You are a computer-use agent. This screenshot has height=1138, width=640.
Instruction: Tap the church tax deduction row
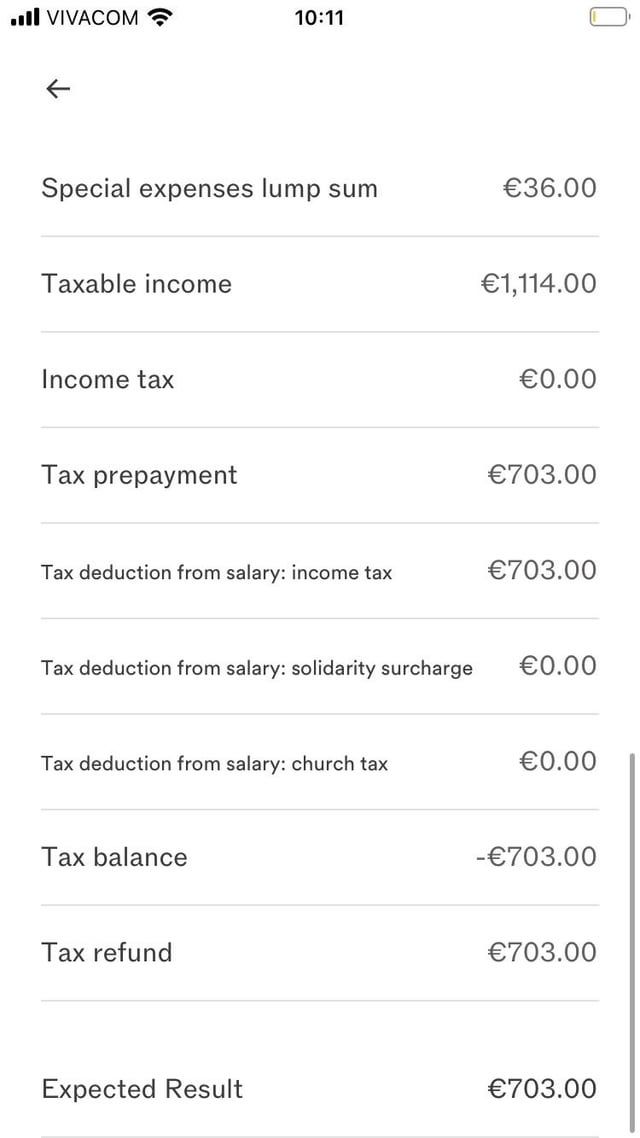[x=319, y=762]
